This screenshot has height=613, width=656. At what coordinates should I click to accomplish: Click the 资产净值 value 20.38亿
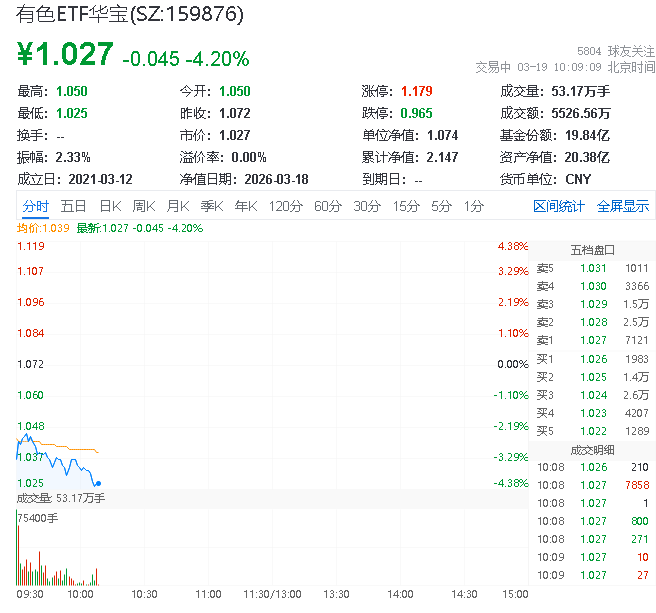point(587,157)
